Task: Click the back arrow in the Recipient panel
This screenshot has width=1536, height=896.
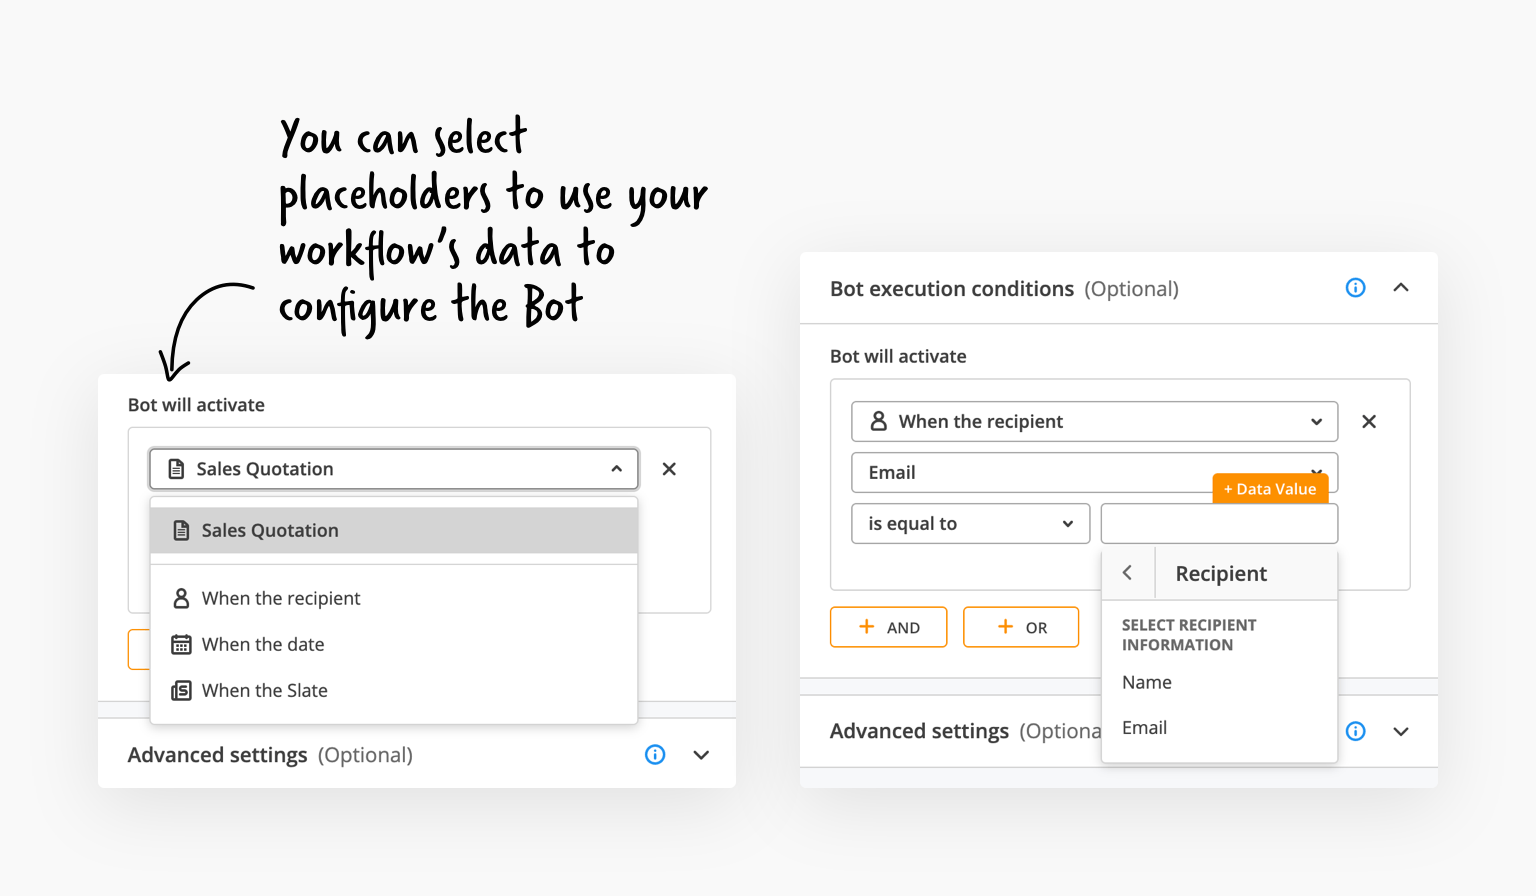Action: (x=1128, y=572)
